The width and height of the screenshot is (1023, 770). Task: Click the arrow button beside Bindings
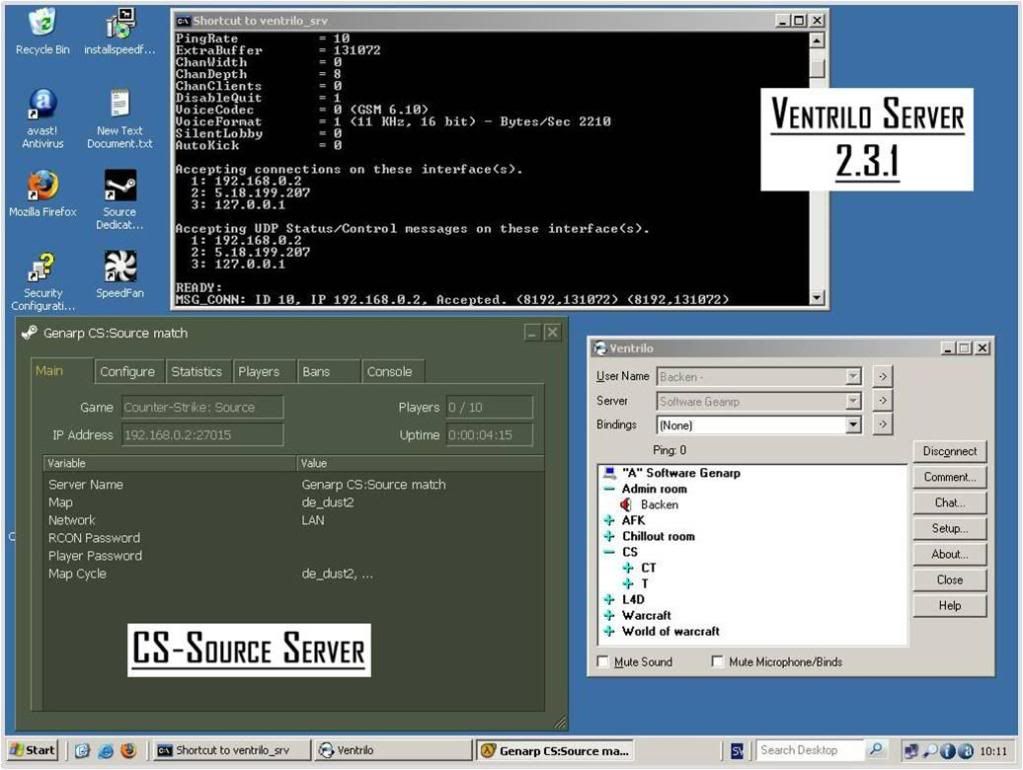click(882, 425)
